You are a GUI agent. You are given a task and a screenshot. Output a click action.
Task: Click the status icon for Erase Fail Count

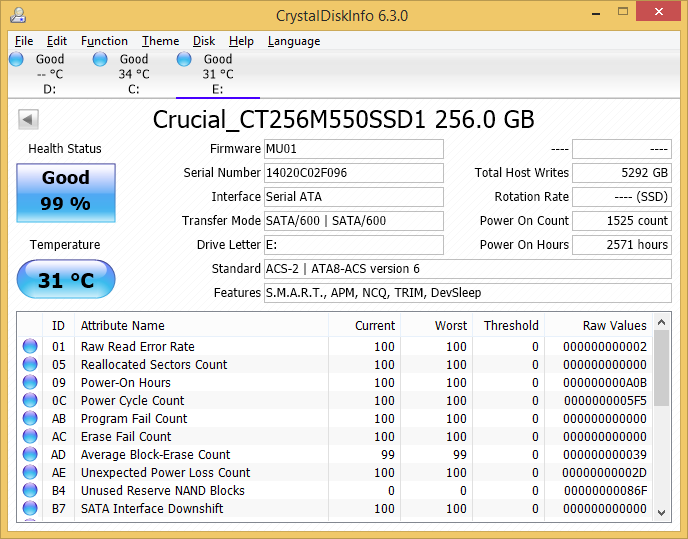30,436
